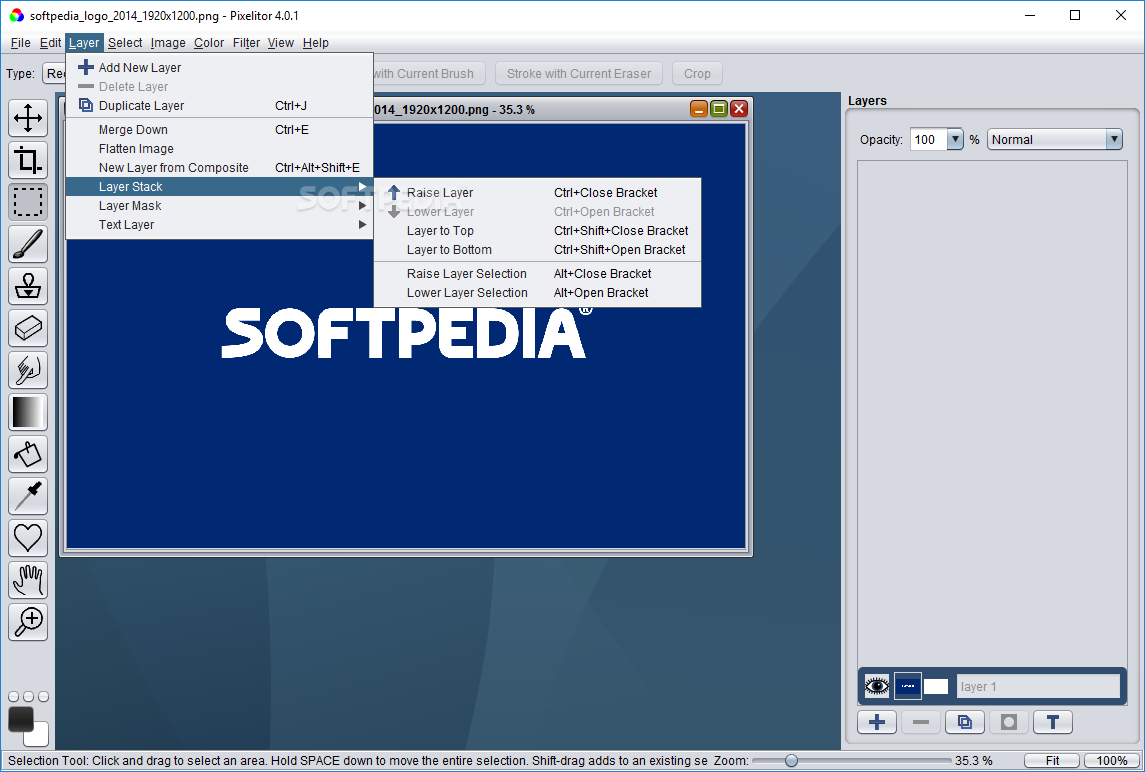
Task: Toggle visibility eye of layer 1
Action: 877,686
